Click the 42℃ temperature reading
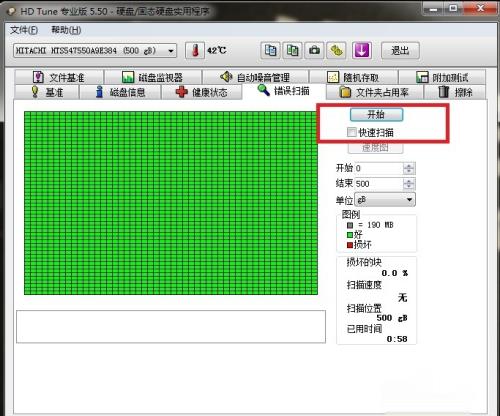 [217, 51]
